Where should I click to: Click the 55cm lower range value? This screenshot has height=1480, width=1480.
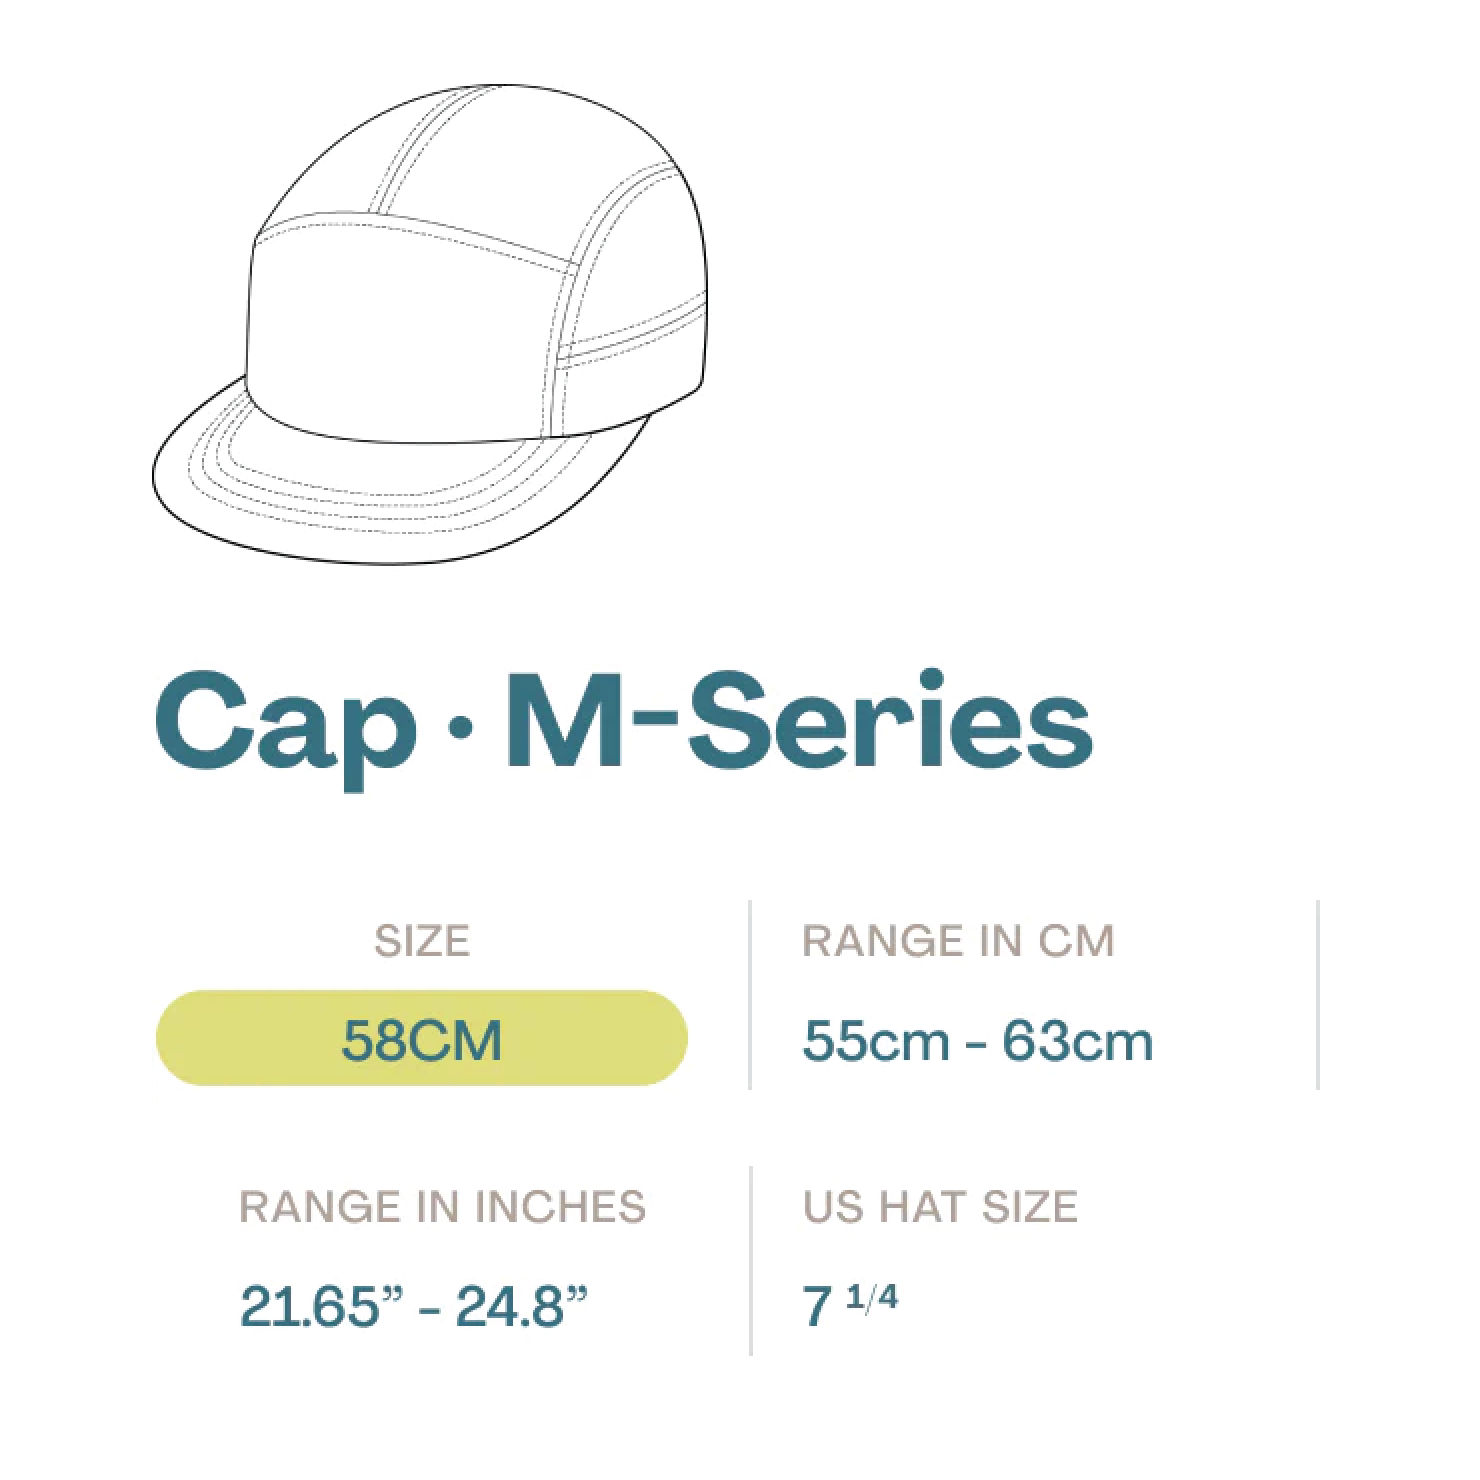(x=875, y=1041)
